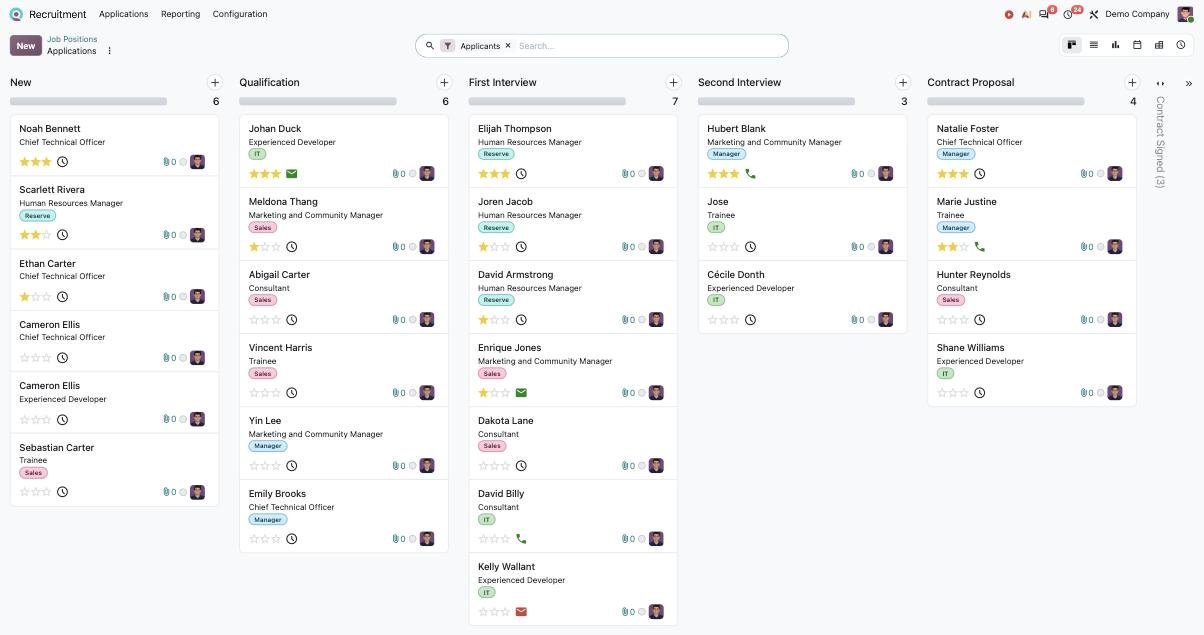The image size is (1204, 635).
Task: Click the Second Interview column progress bar
Action: coord(776,101)
